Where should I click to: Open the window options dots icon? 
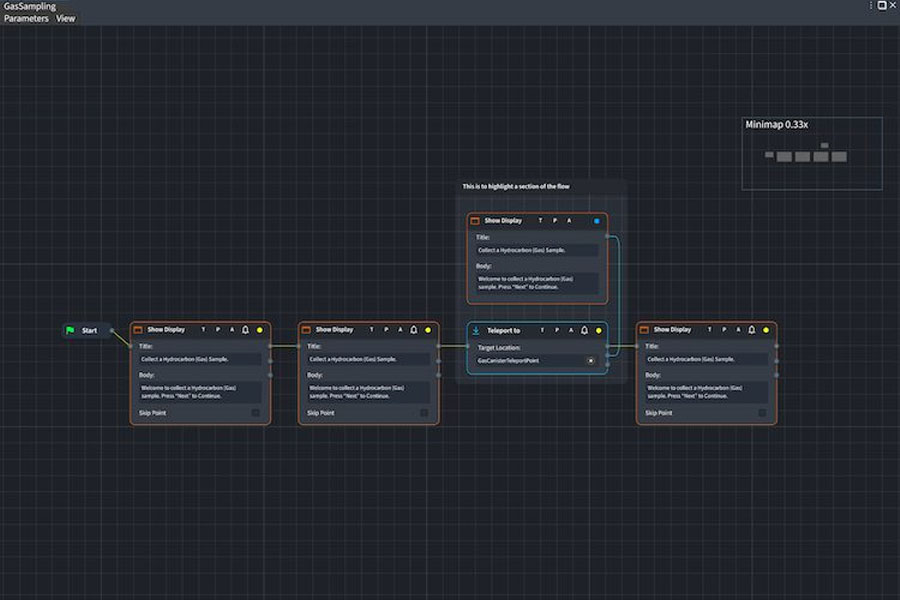[871, 5]
